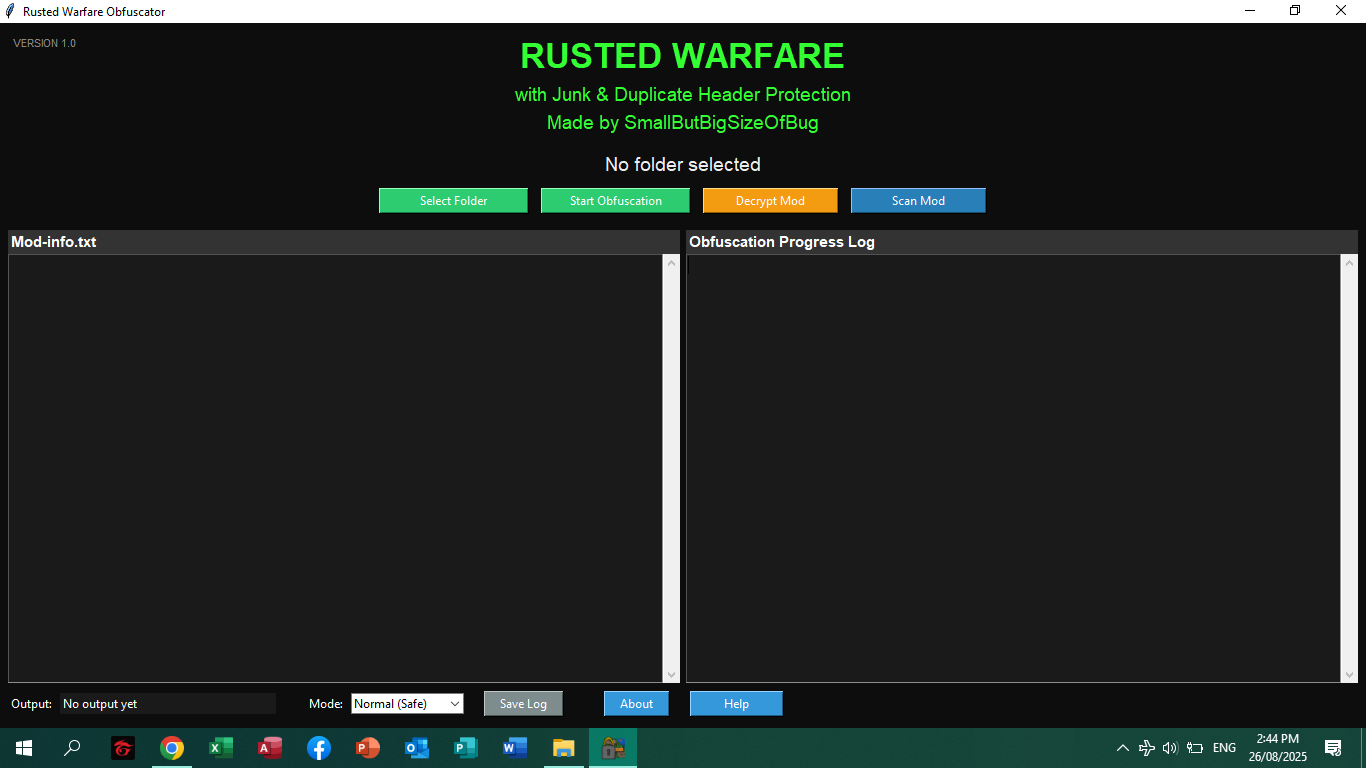This screenshot has height=768, width=1366.
Task: Click the ENG language indicator
Action: [x=1224, y=748]
